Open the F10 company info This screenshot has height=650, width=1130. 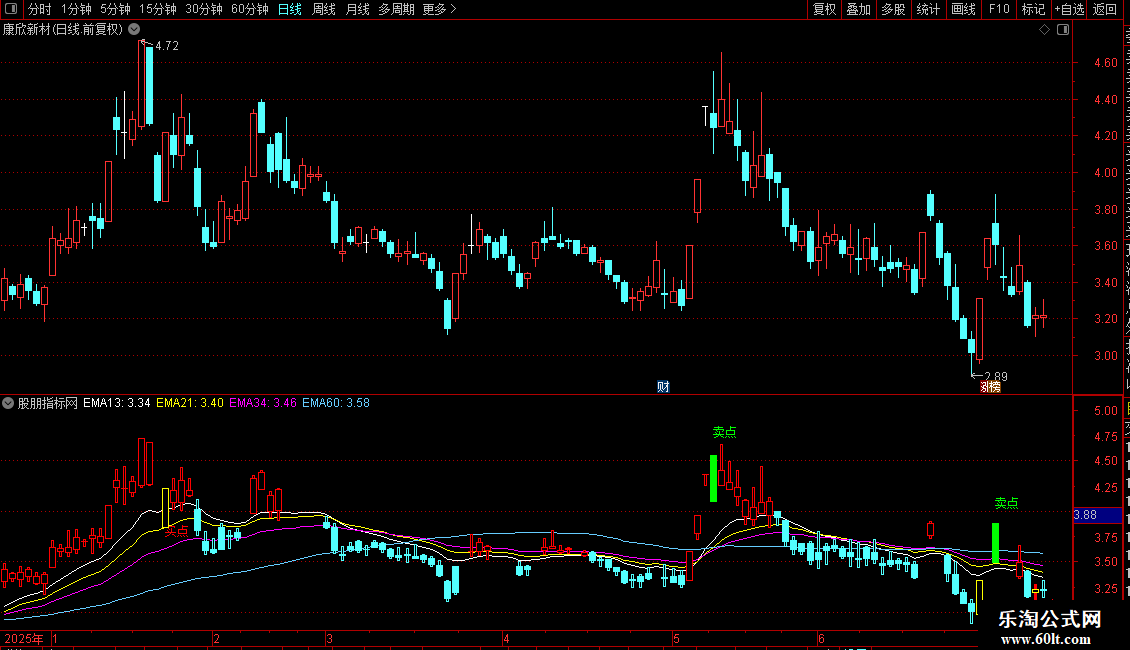(999, 9)
